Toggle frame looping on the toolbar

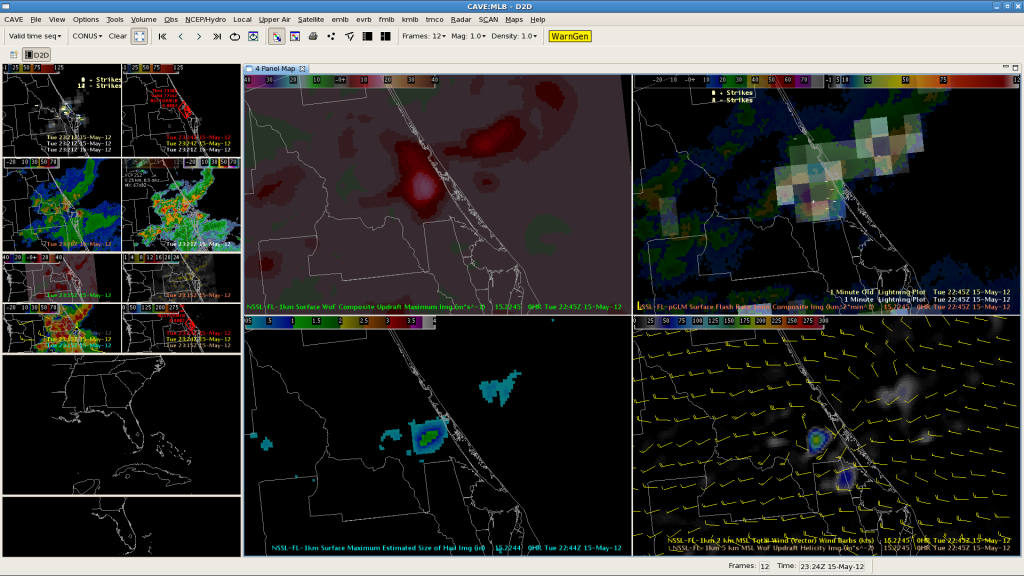click(235, 36)
